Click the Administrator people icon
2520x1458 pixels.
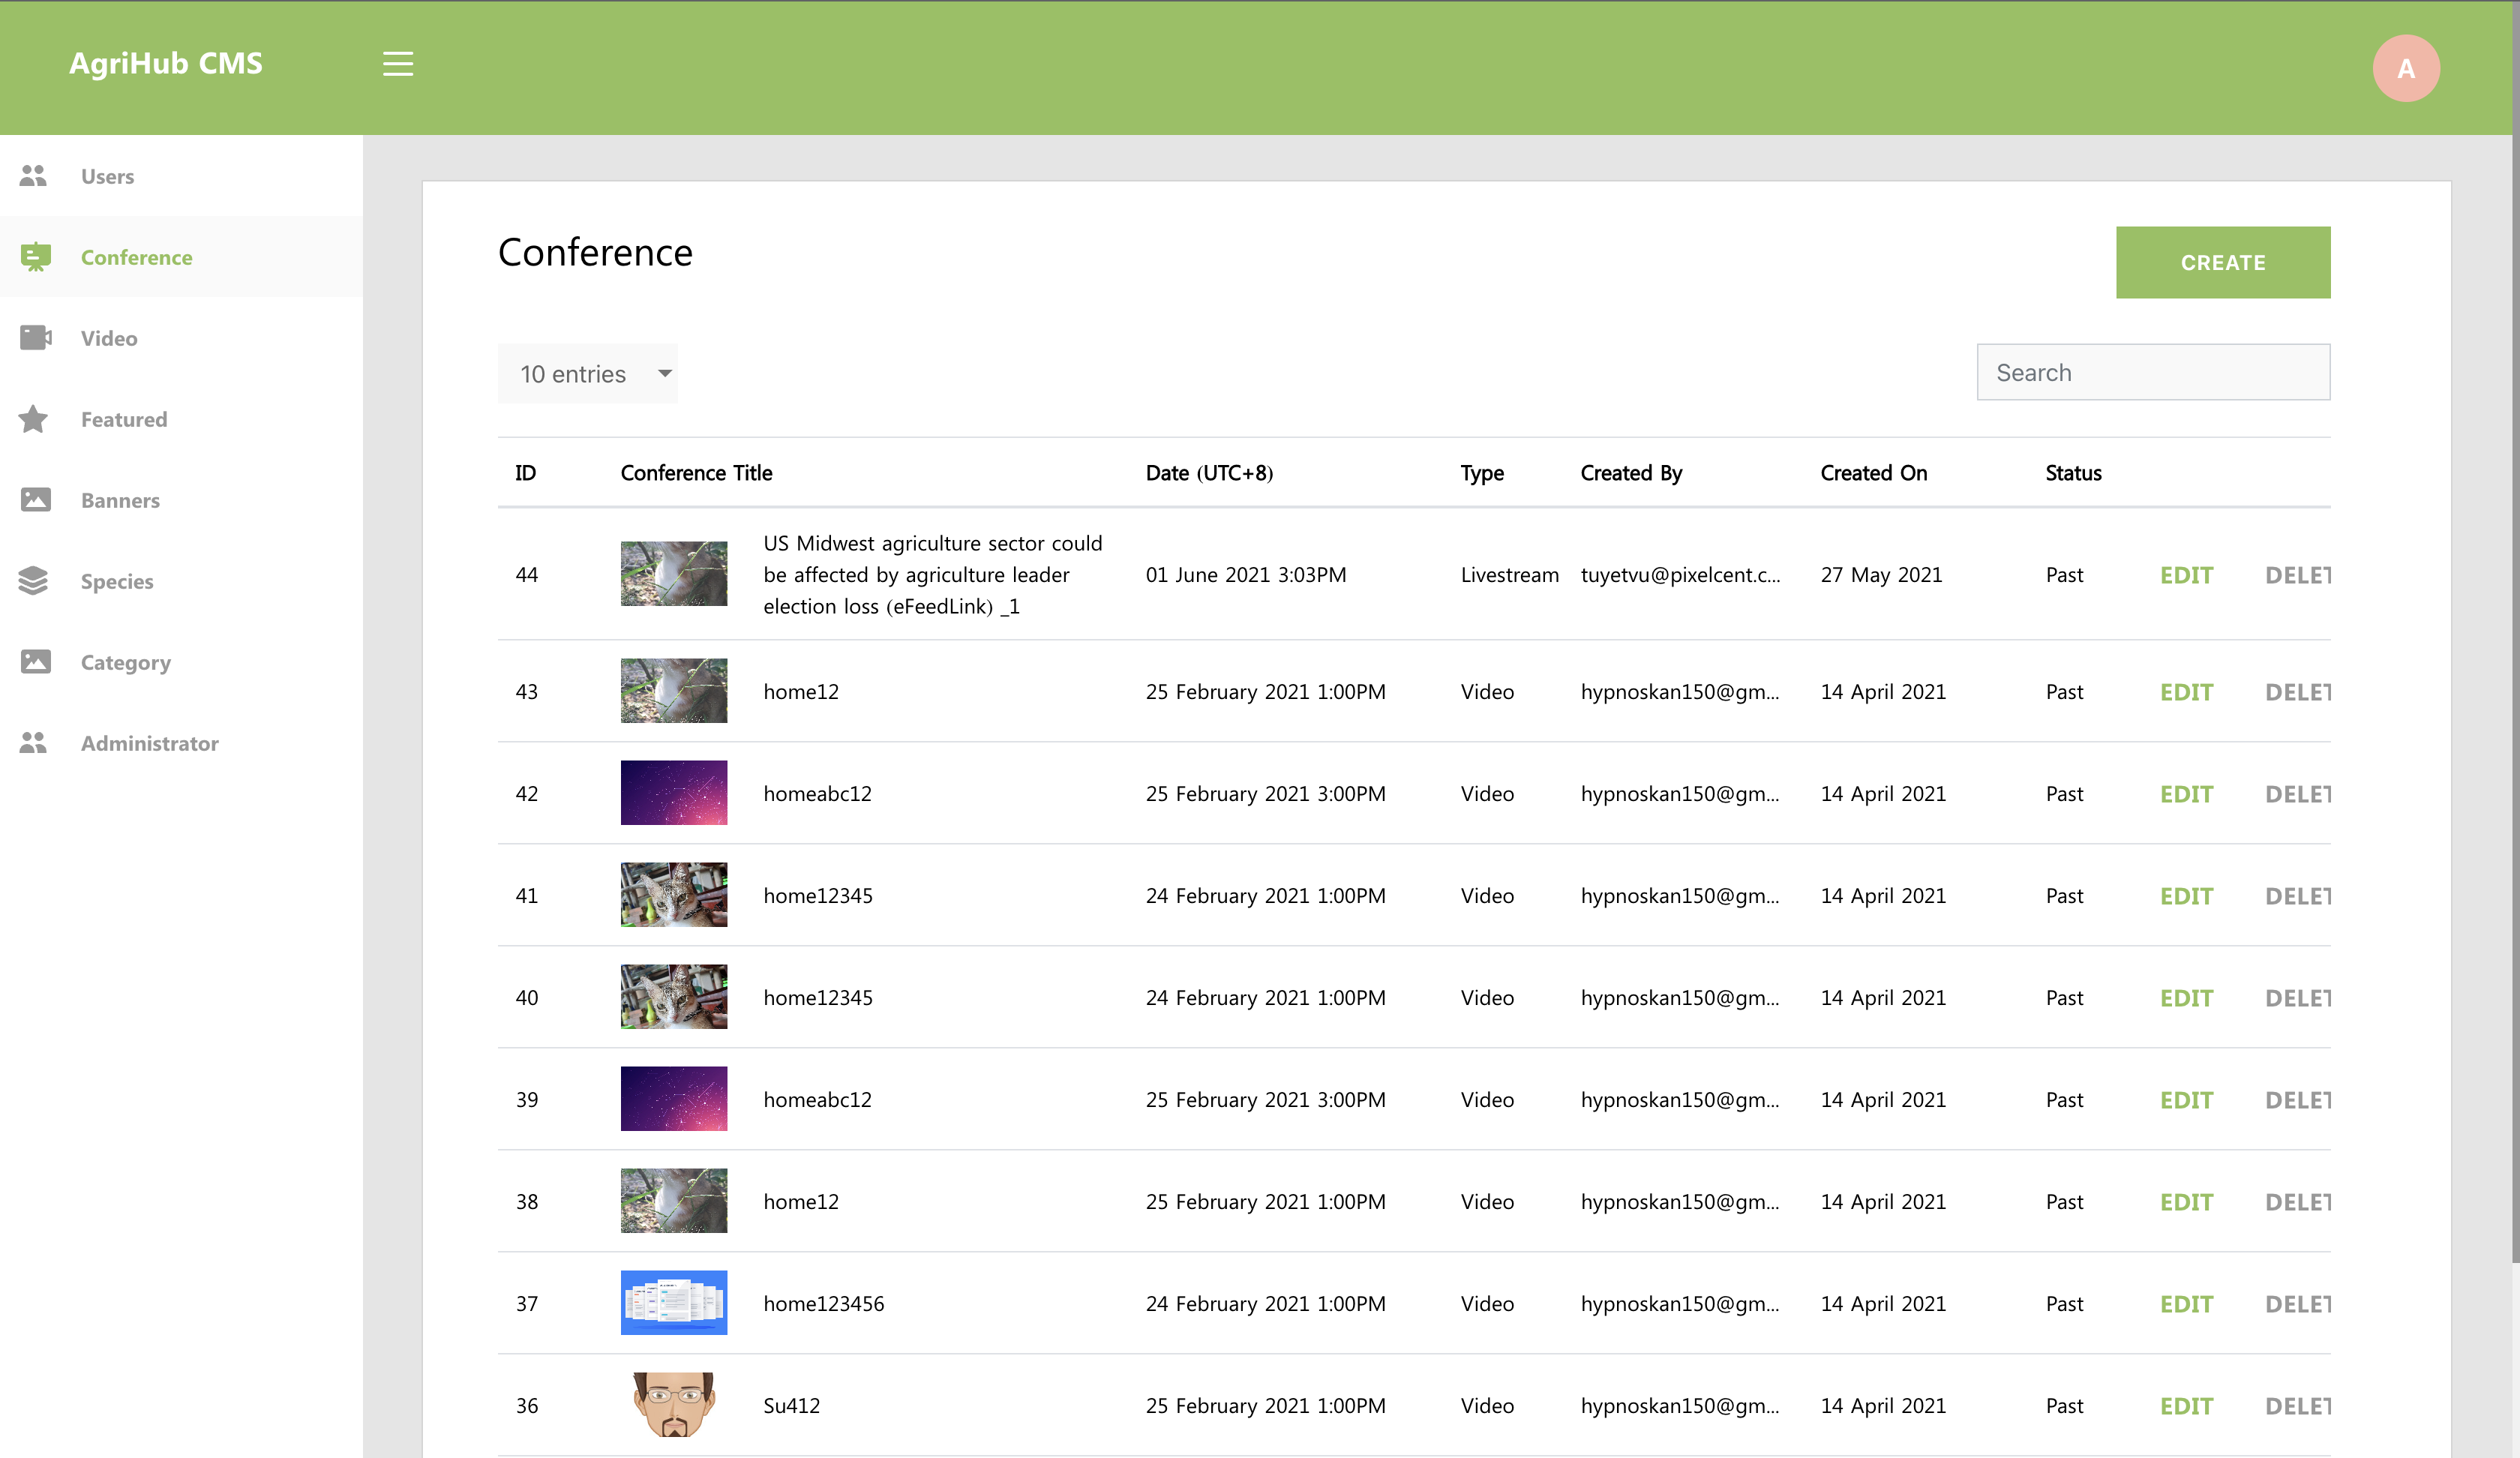pyautogui.click(x=33, y=743)
